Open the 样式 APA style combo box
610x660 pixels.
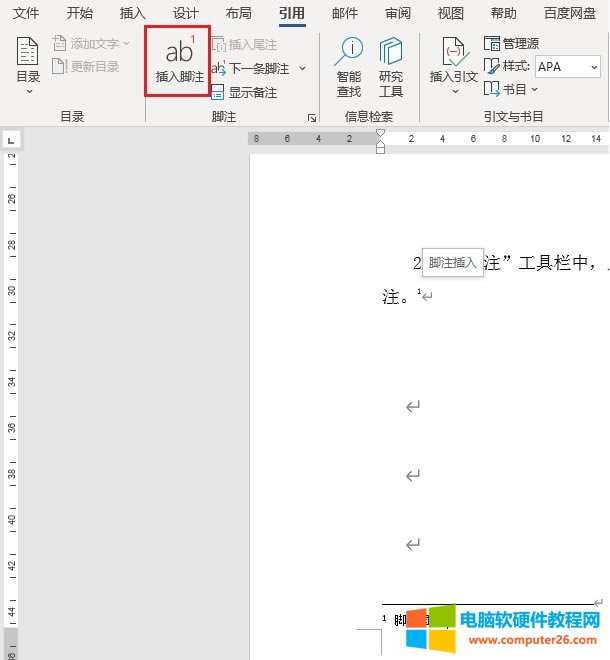(567, 66)
